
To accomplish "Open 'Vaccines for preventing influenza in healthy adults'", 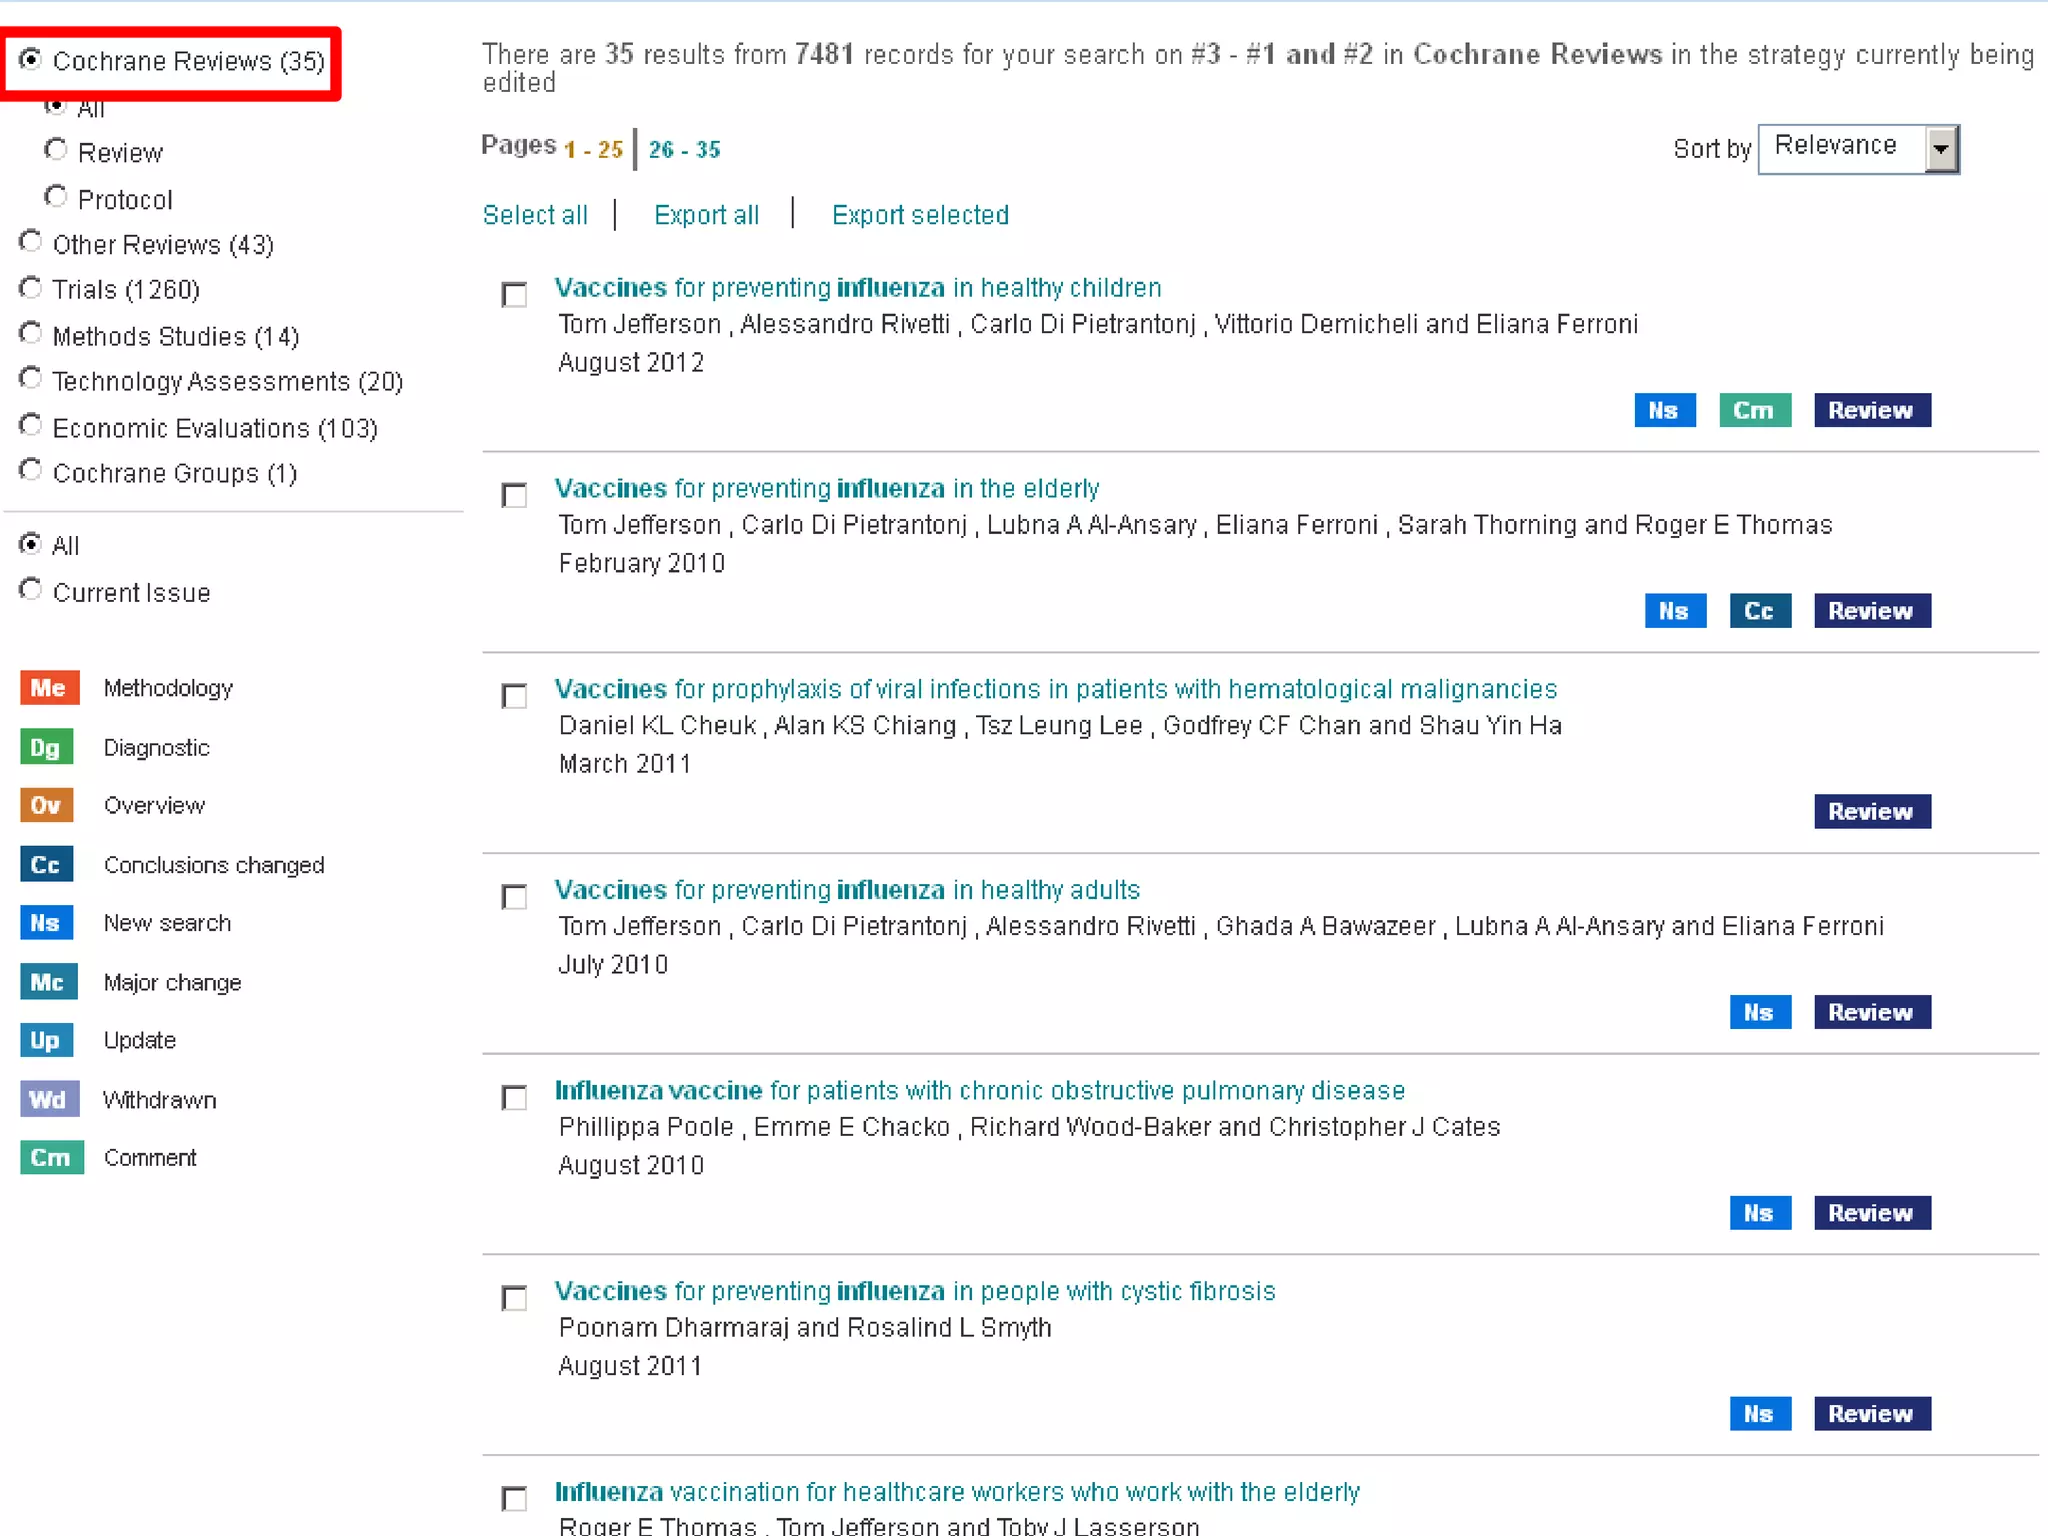I will 847,889.
